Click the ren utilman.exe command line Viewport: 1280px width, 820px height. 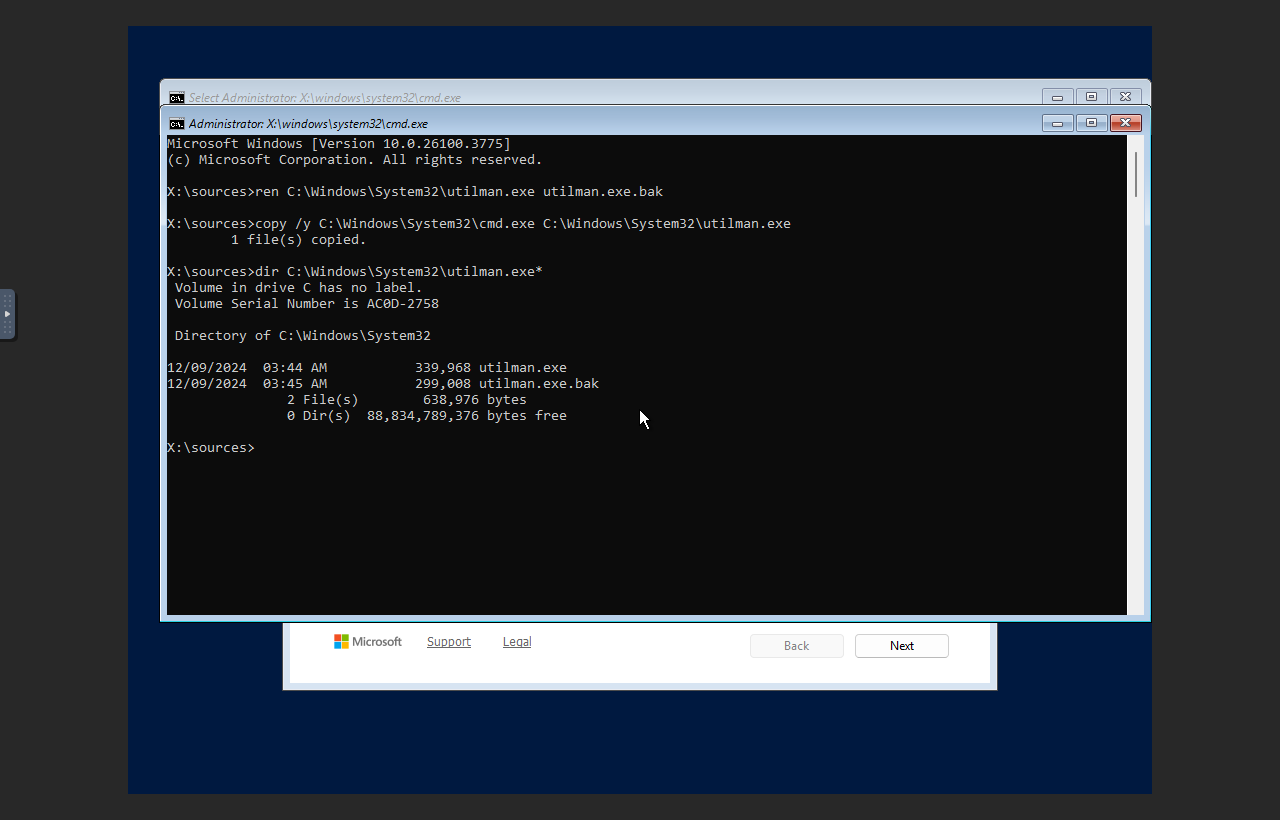[x=415, y=192]
